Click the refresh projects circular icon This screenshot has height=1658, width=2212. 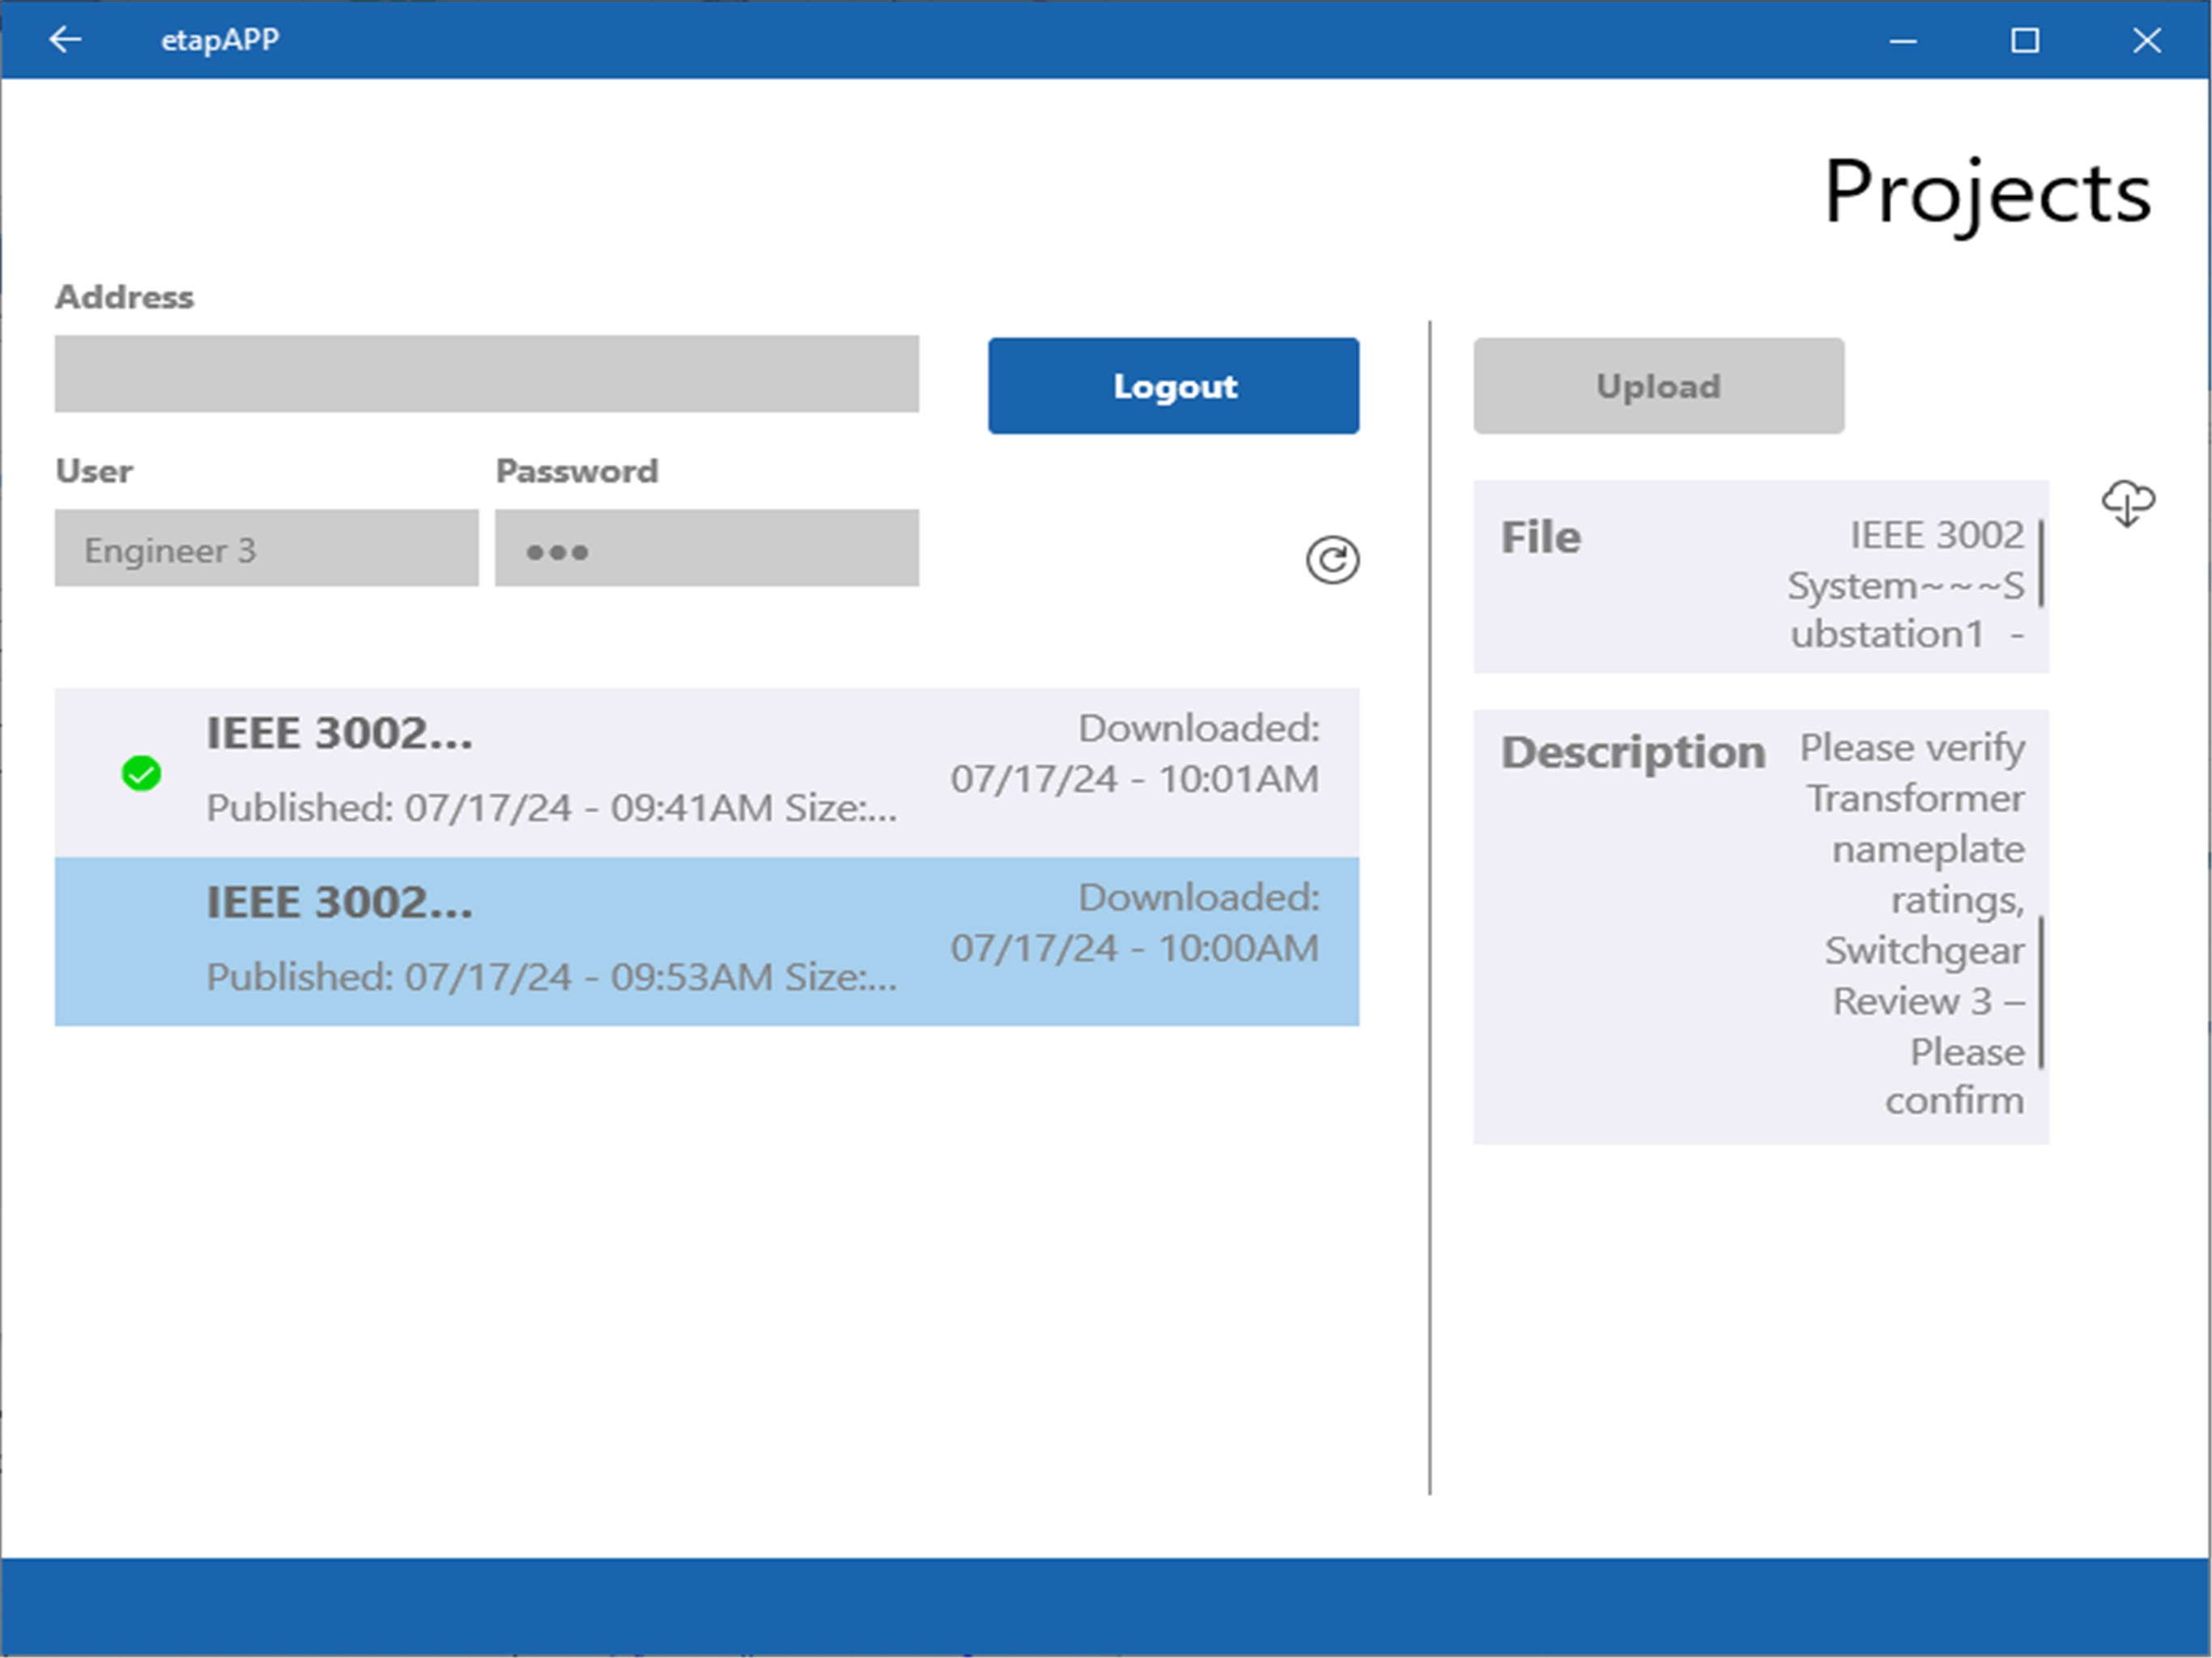(x=1332, y=560)
